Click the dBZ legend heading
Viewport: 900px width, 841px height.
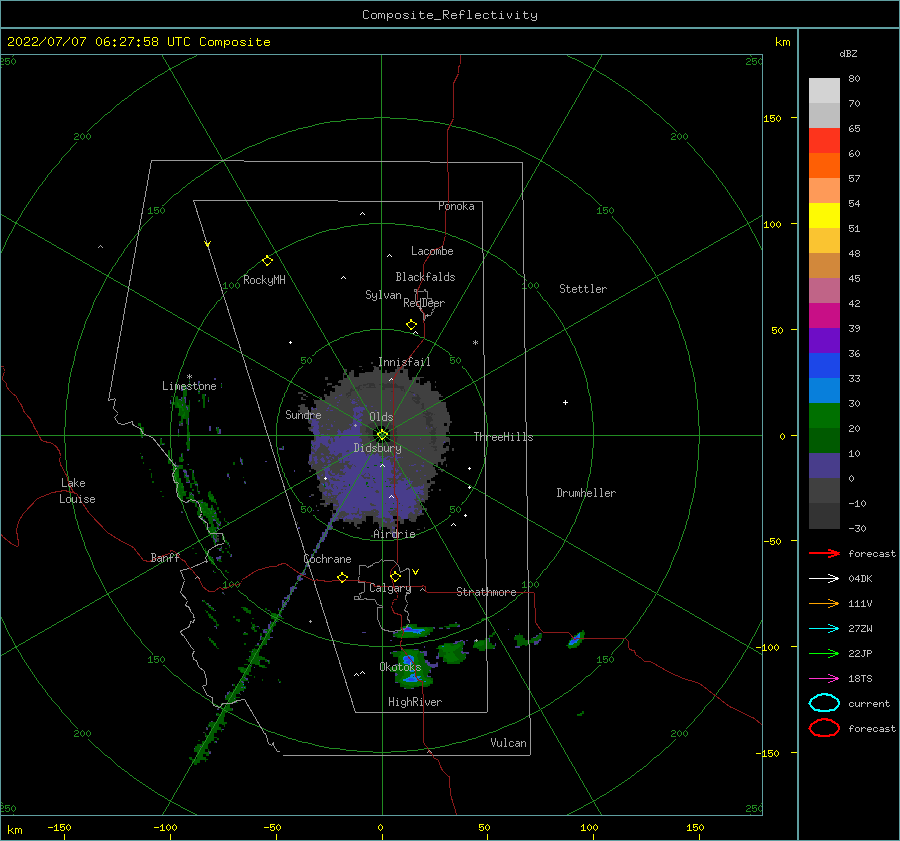pos(848,53)
